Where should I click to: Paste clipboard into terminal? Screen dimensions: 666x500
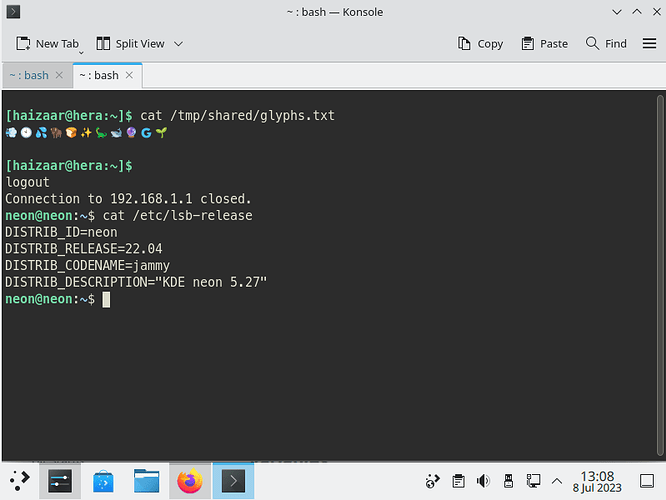[545, 44]
